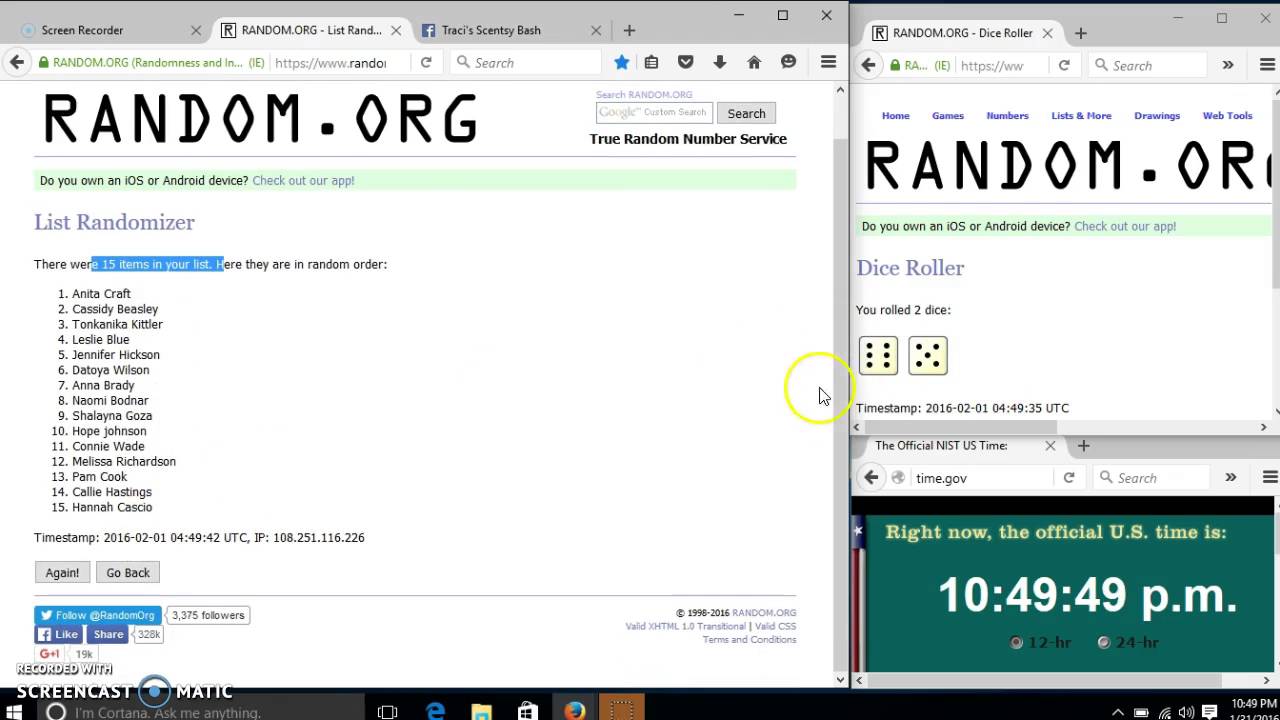Screen dimensions: 1280x720
Task: Select the 24-hr time format
Action: [1104, 642]
